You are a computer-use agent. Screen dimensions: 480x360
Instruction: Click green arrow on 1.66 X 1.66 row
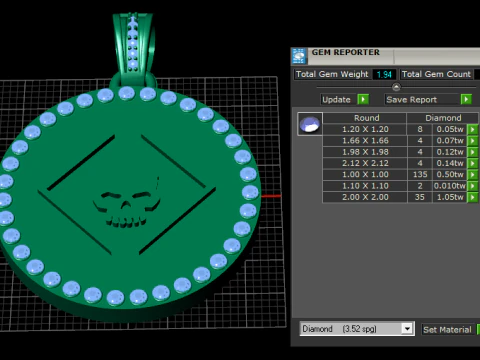(x=472, y=141)
